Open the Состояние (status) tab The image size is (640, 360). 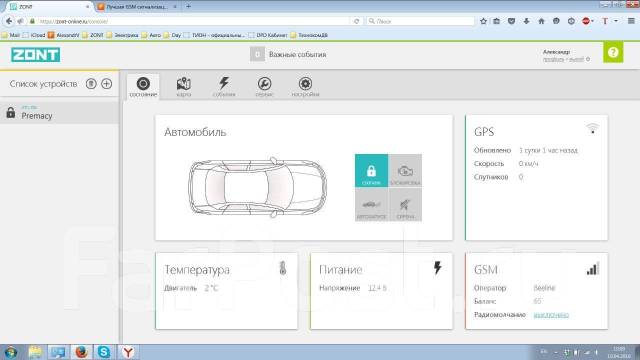click(x=143, y=87)
